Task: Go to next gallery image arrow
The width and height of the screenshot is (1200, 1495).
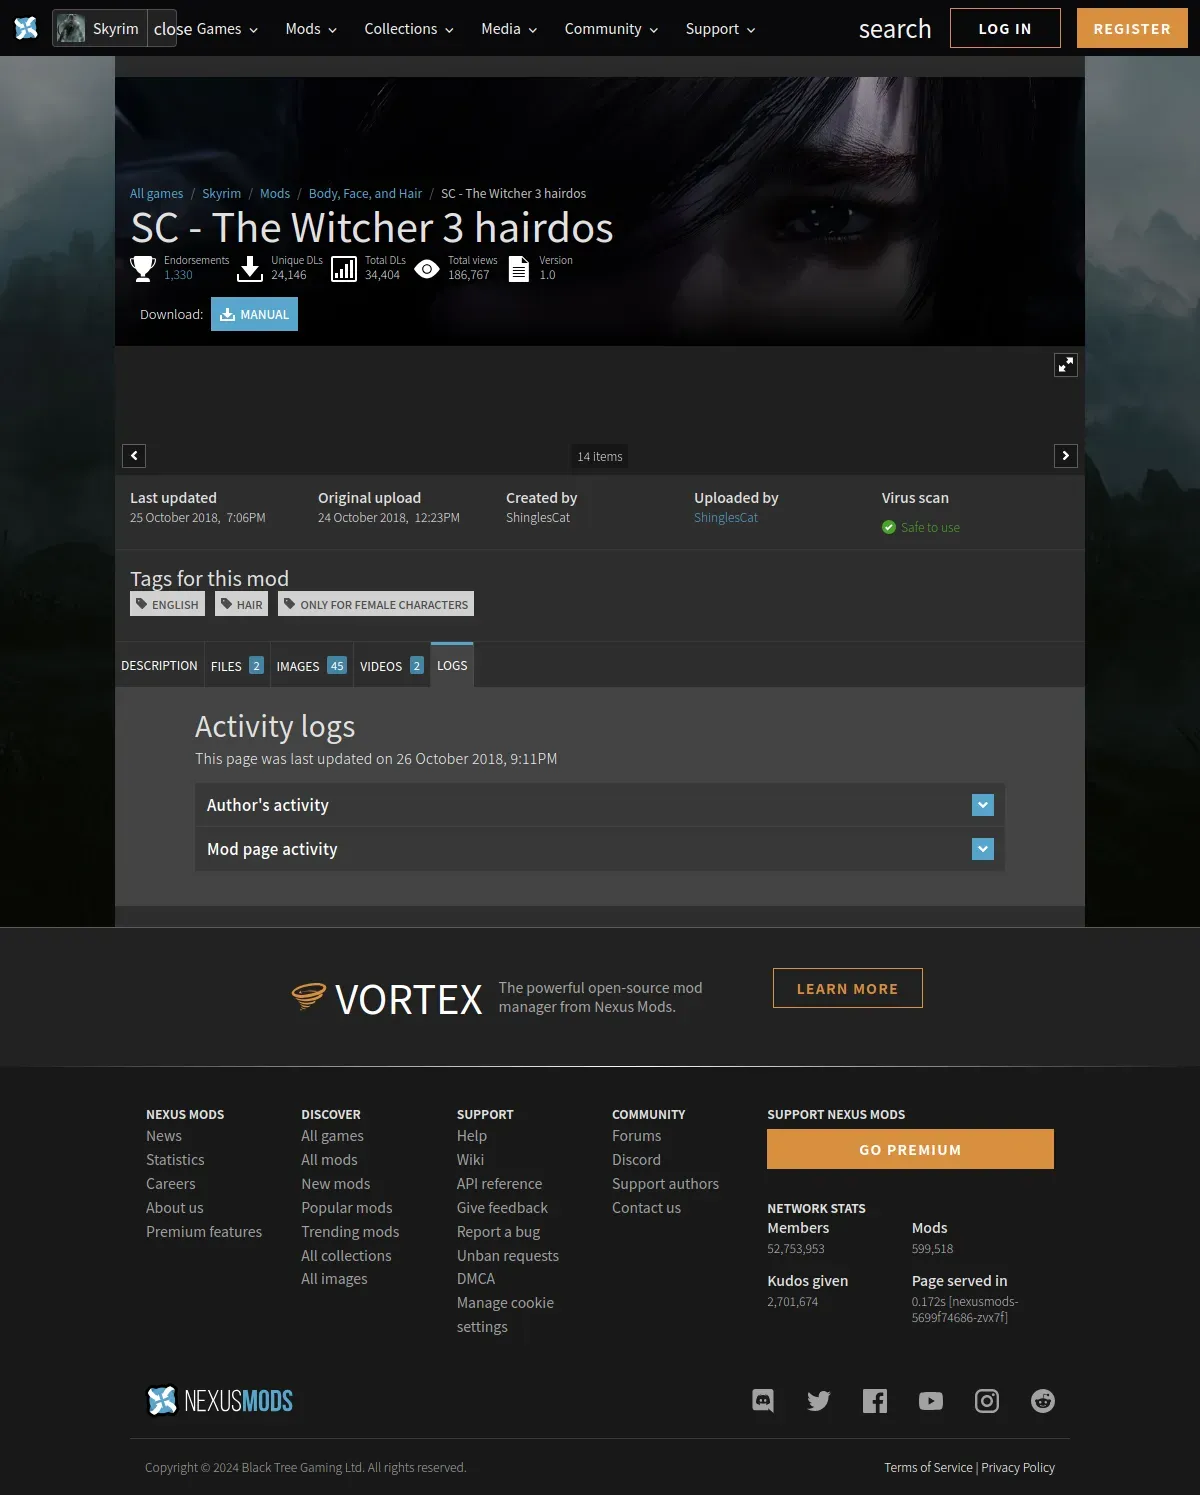Action: [1066, 456]
